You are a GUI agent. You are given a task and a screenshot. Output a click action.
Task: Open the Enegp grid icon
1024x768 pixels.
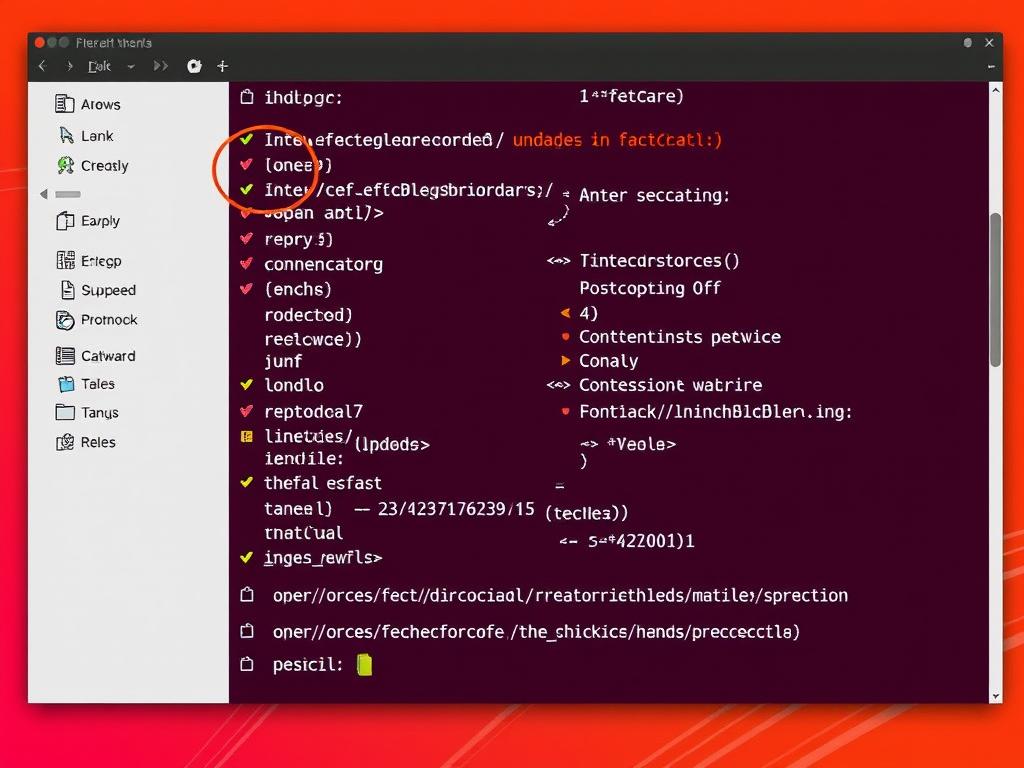[x=66, y=261]
